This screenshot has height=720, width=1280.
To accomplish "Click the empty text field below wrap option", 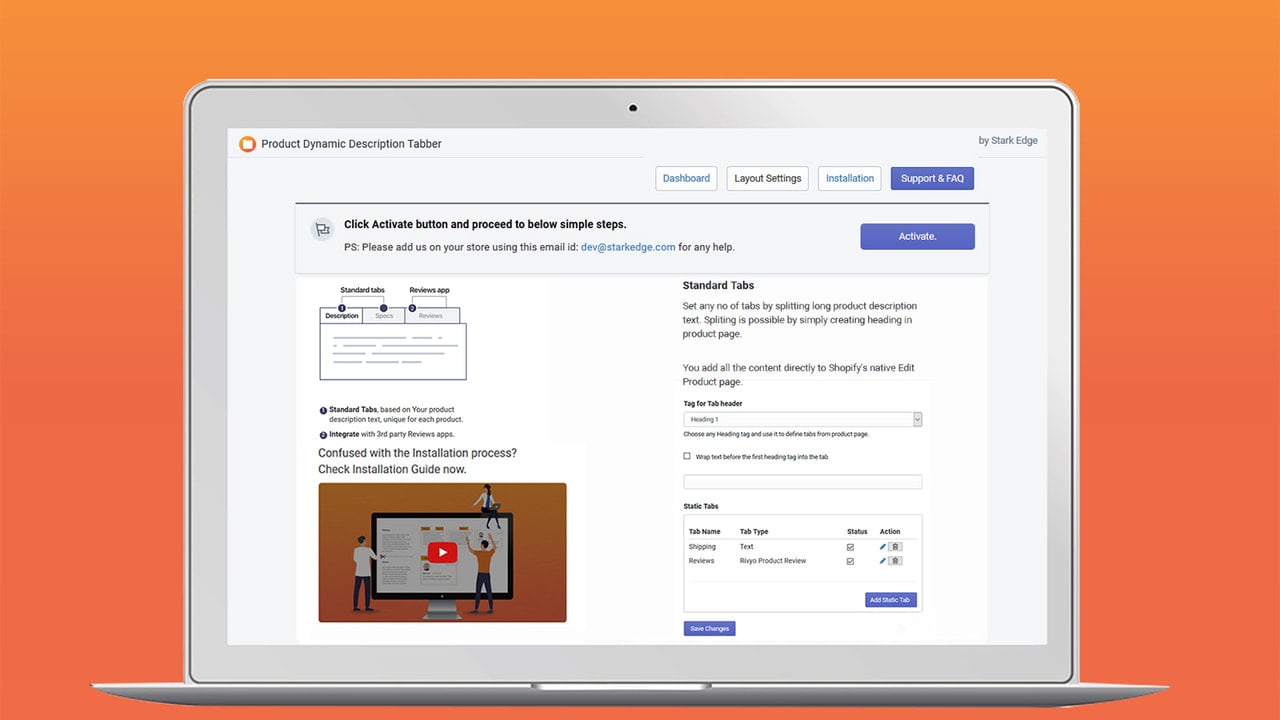I will 803,482.
